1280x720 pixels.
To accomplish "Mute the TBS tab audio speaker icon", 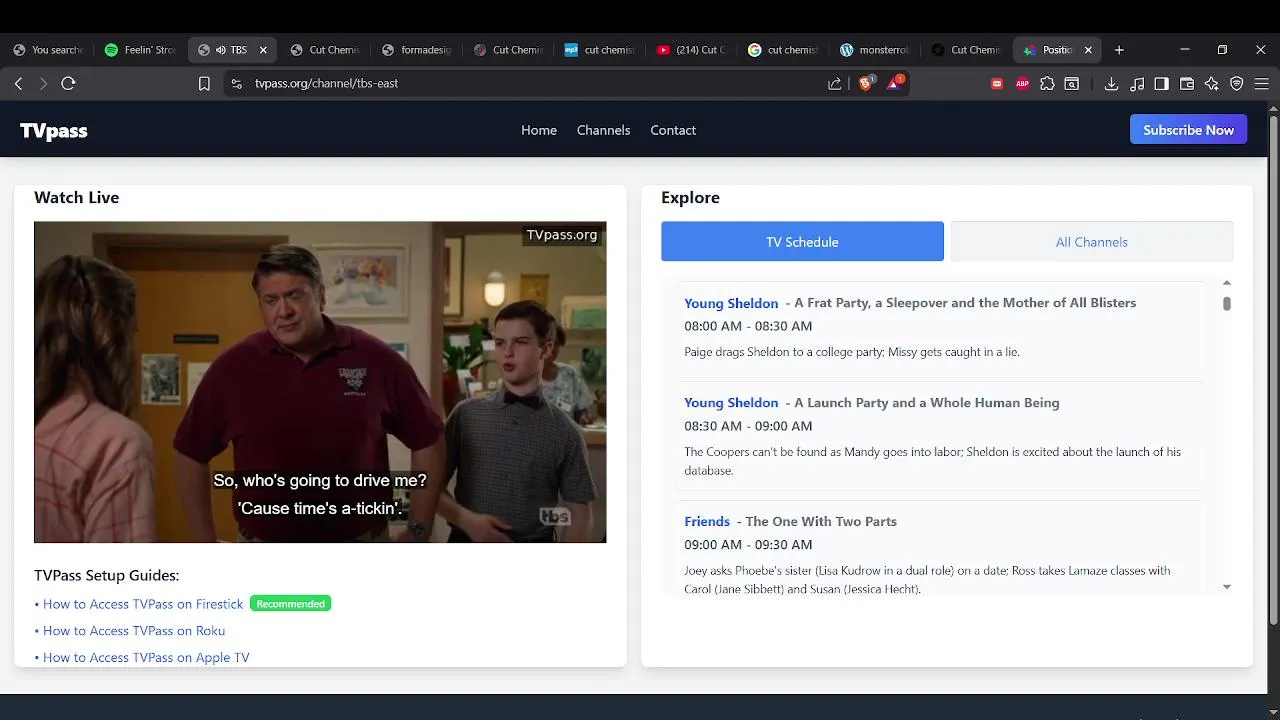I will pyautogui.click(x=221, y=50).
